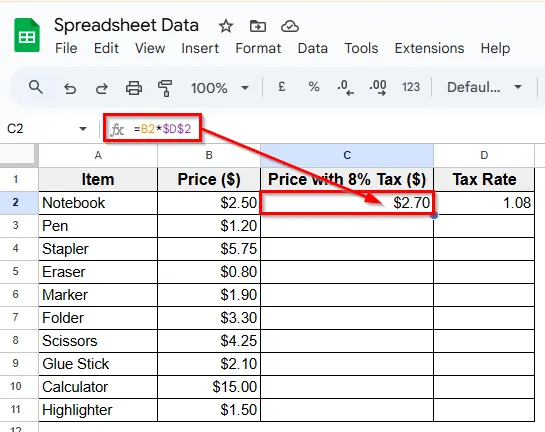545x432 pixels.
Task: Open the Extensions menu
Action: 429,48
